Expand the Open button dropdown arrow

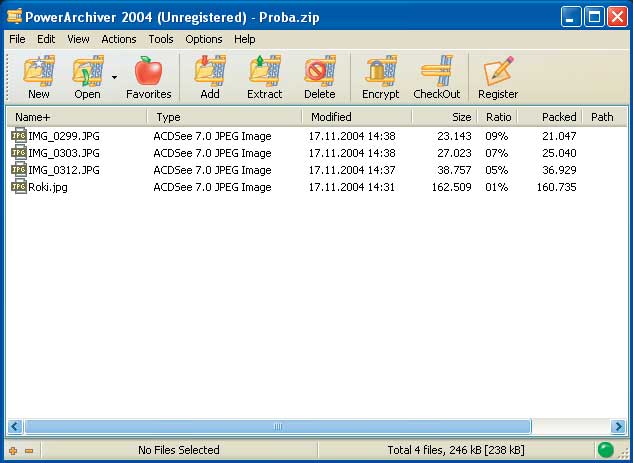click(115, 77)
